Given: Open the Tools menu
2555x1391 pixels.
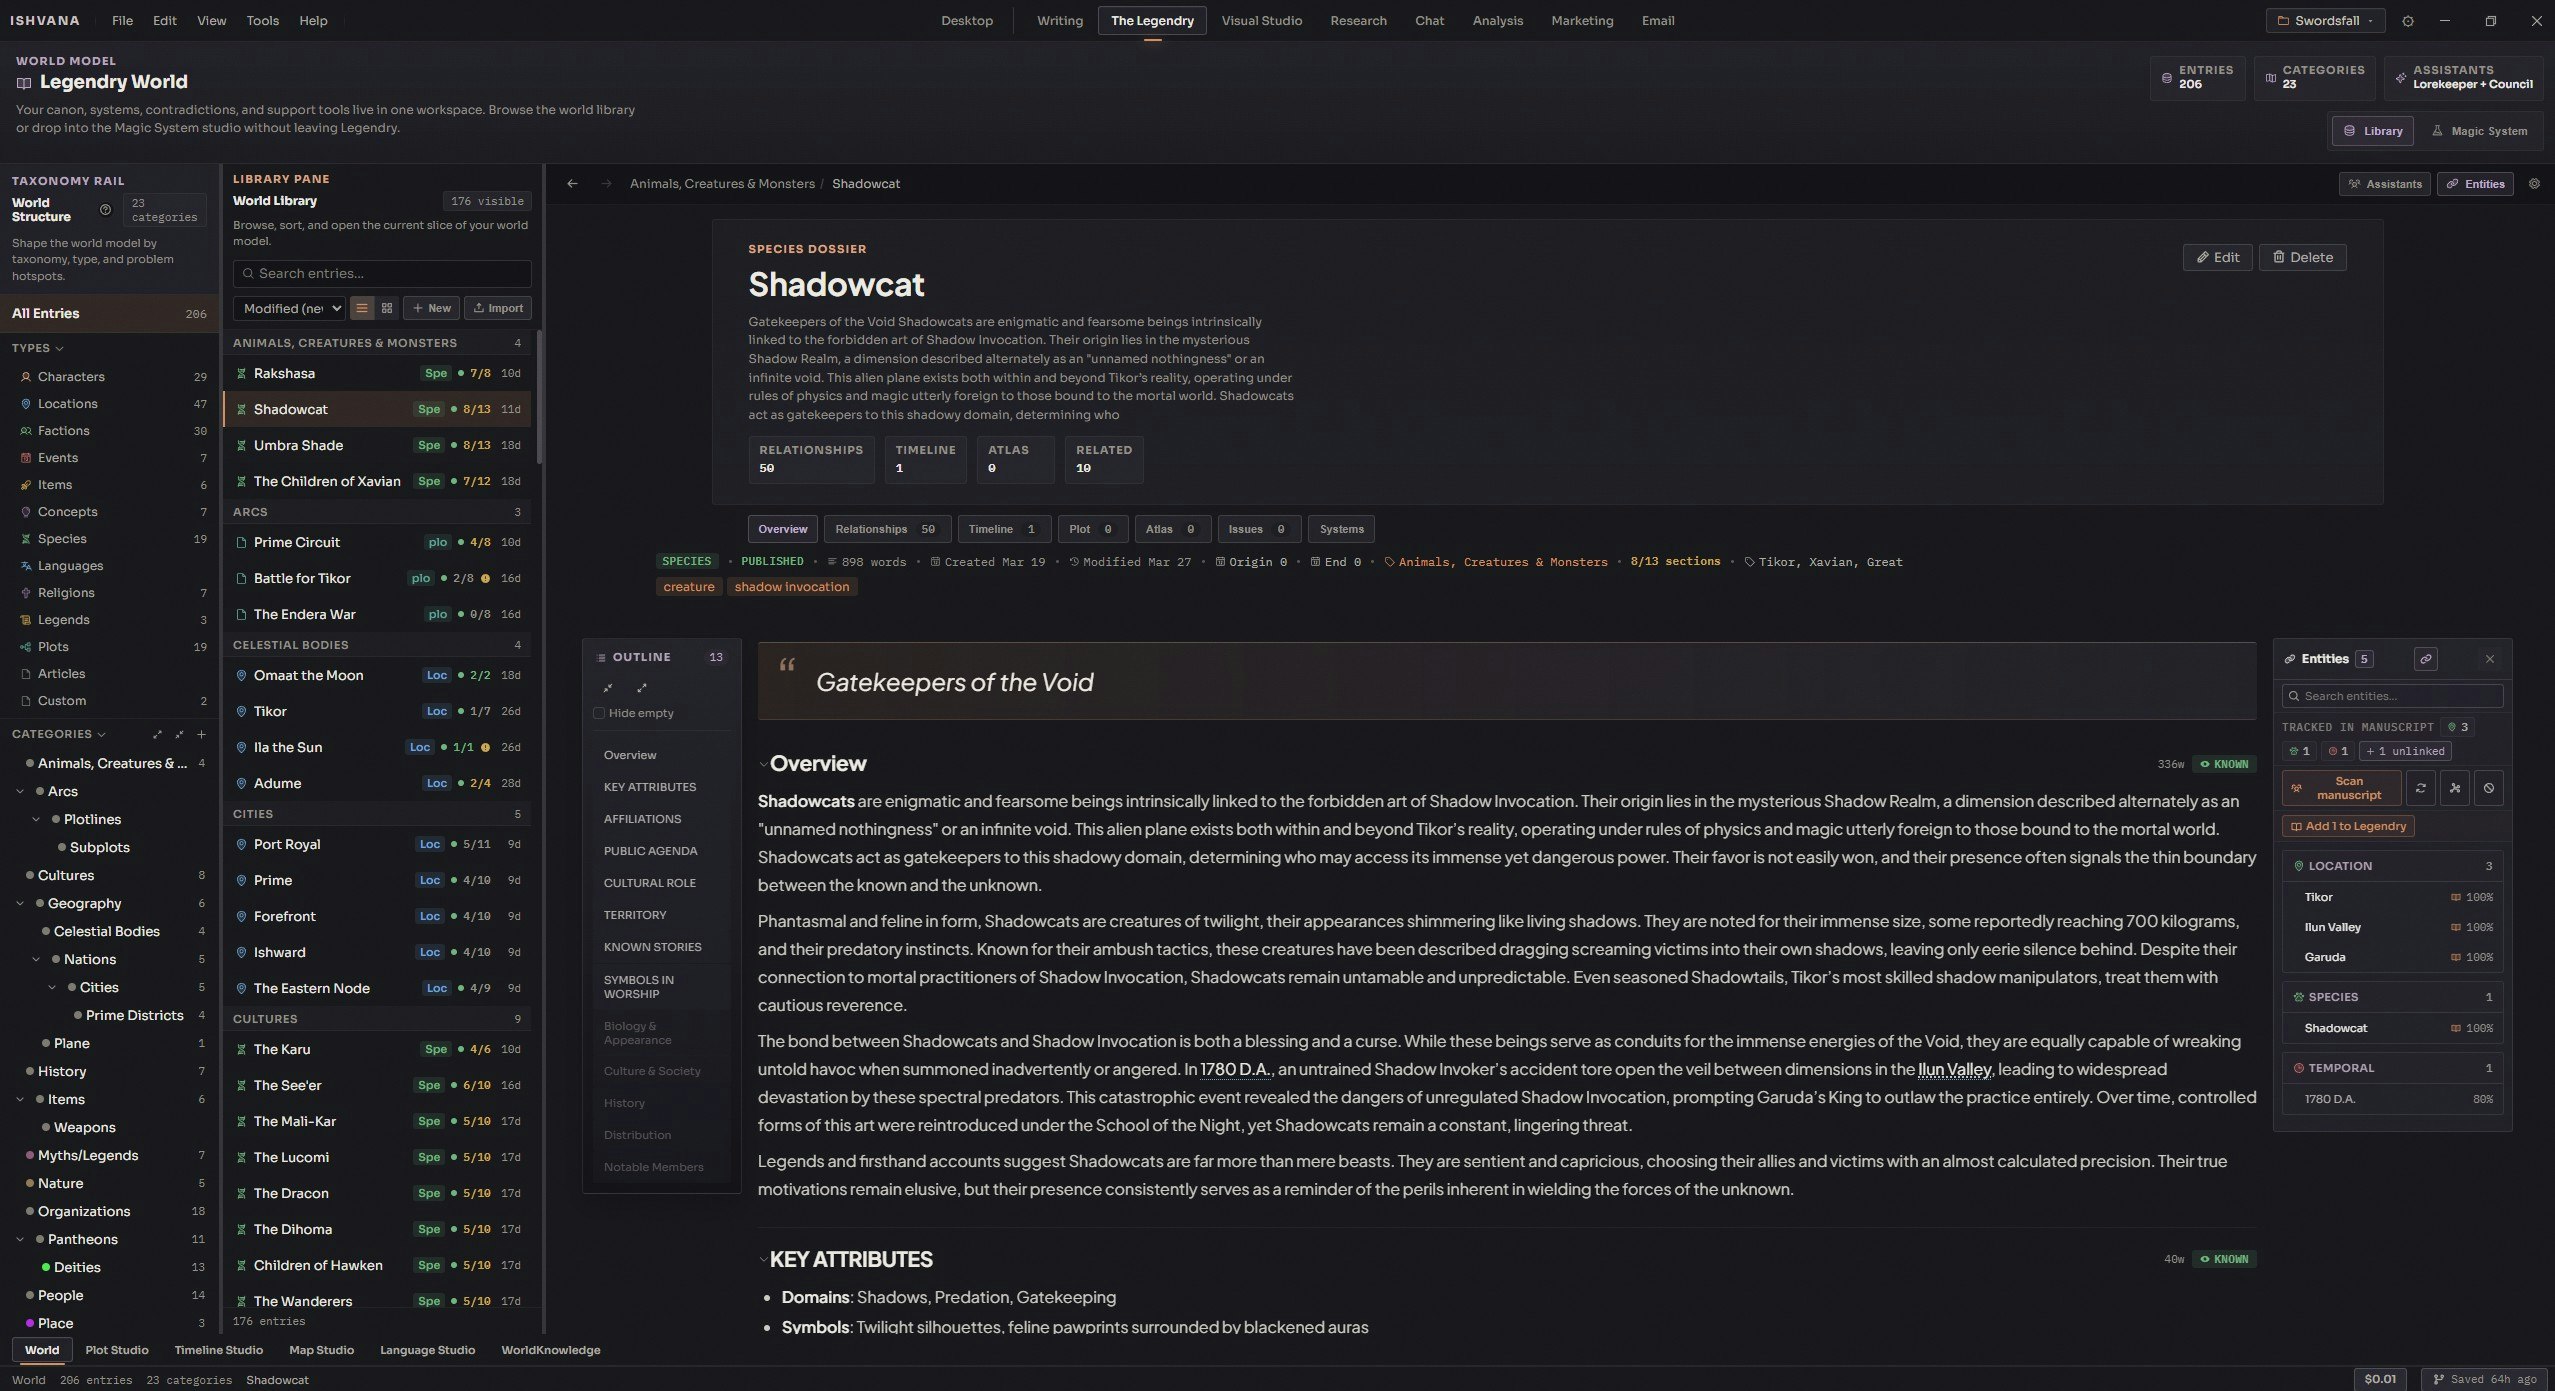Looking at the screenshot, I should click(x=262, y=20).
